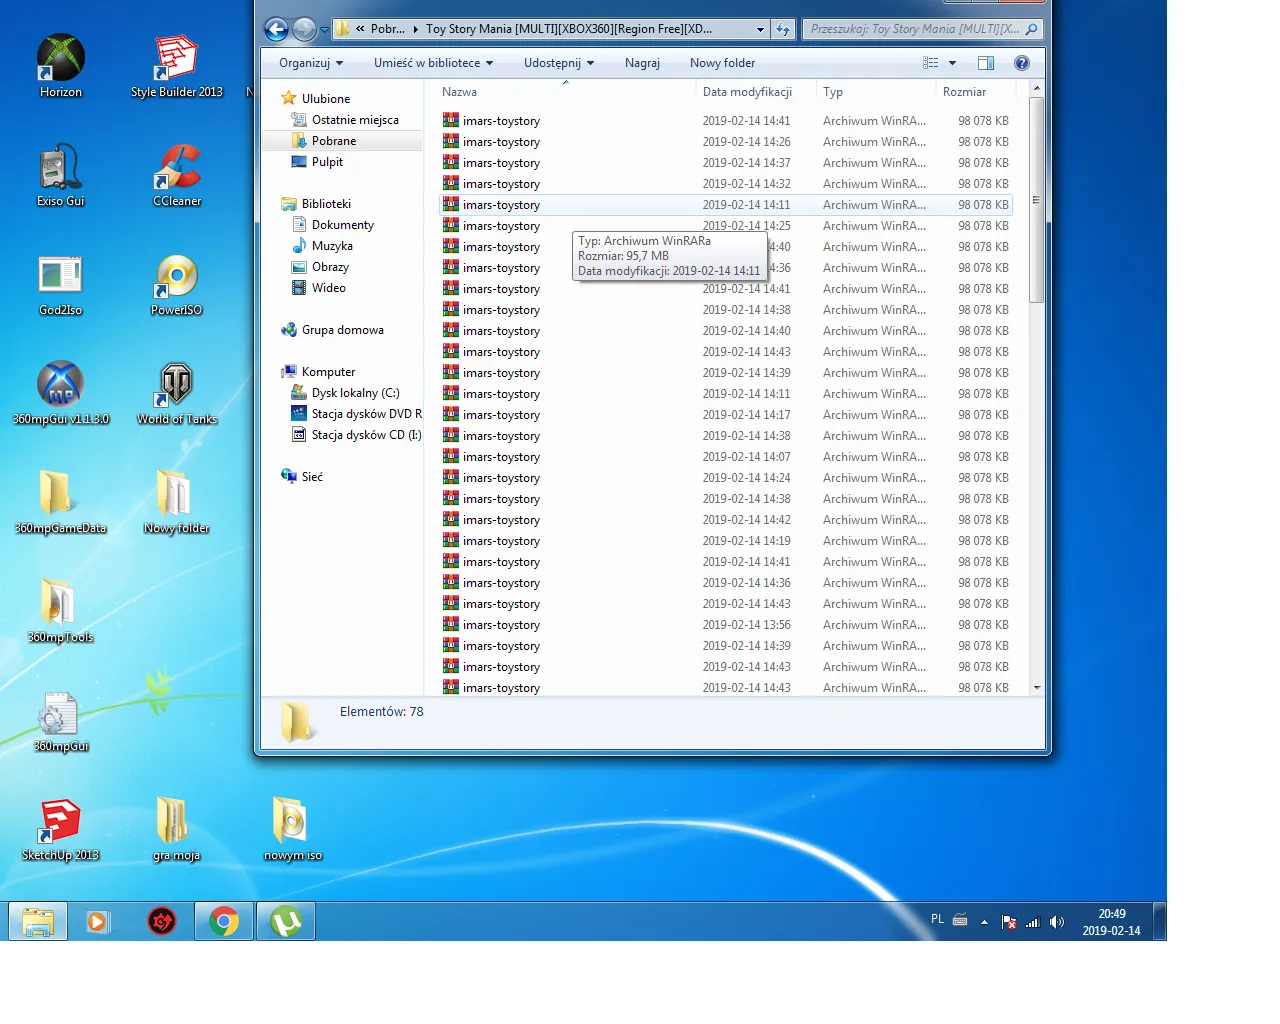Open the Udostępnij dropdown menu
Viewport: 1280px width, 1024px height.
pos(559,63)
